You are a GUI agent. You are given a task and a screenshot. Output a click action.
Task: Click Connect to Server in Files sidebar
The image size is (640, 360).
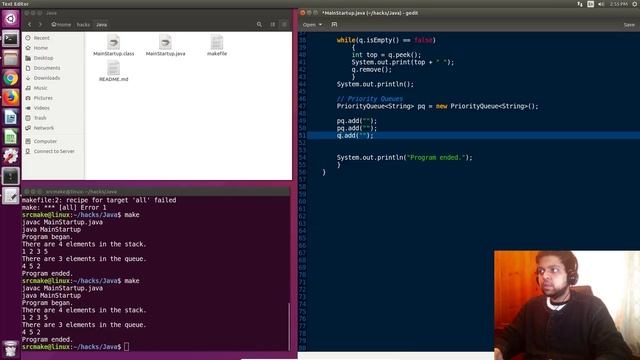click(54, 151)
